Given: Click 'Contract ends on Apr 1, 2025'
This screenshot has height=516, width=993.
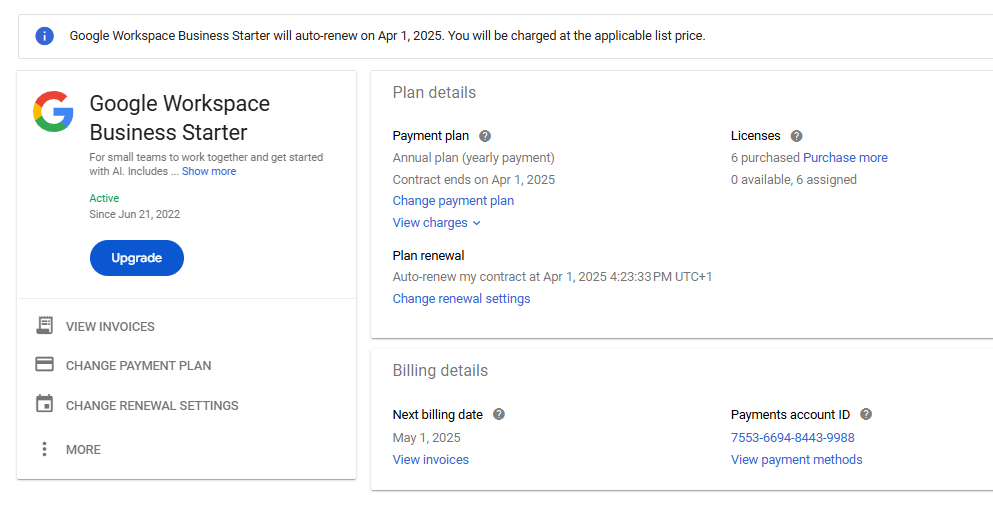Looking at the screenshot, I should point(474,180).
